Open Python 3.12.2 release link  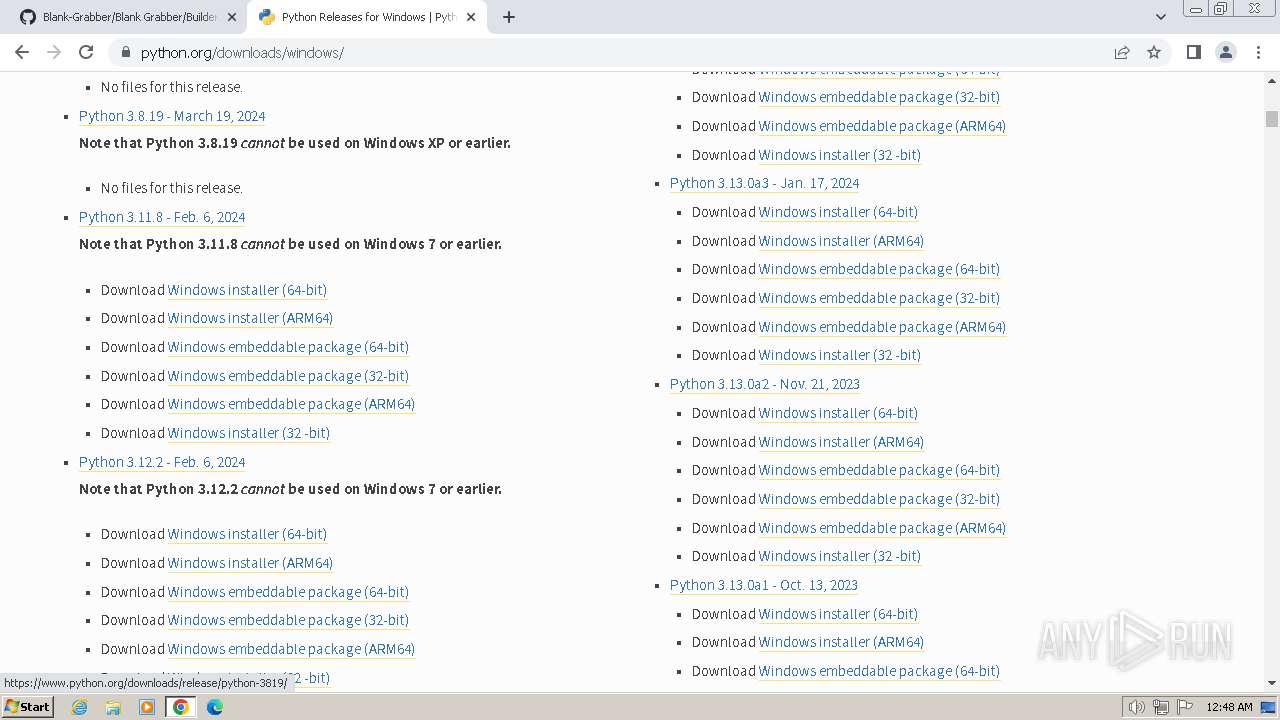click(x=162, y=462)
